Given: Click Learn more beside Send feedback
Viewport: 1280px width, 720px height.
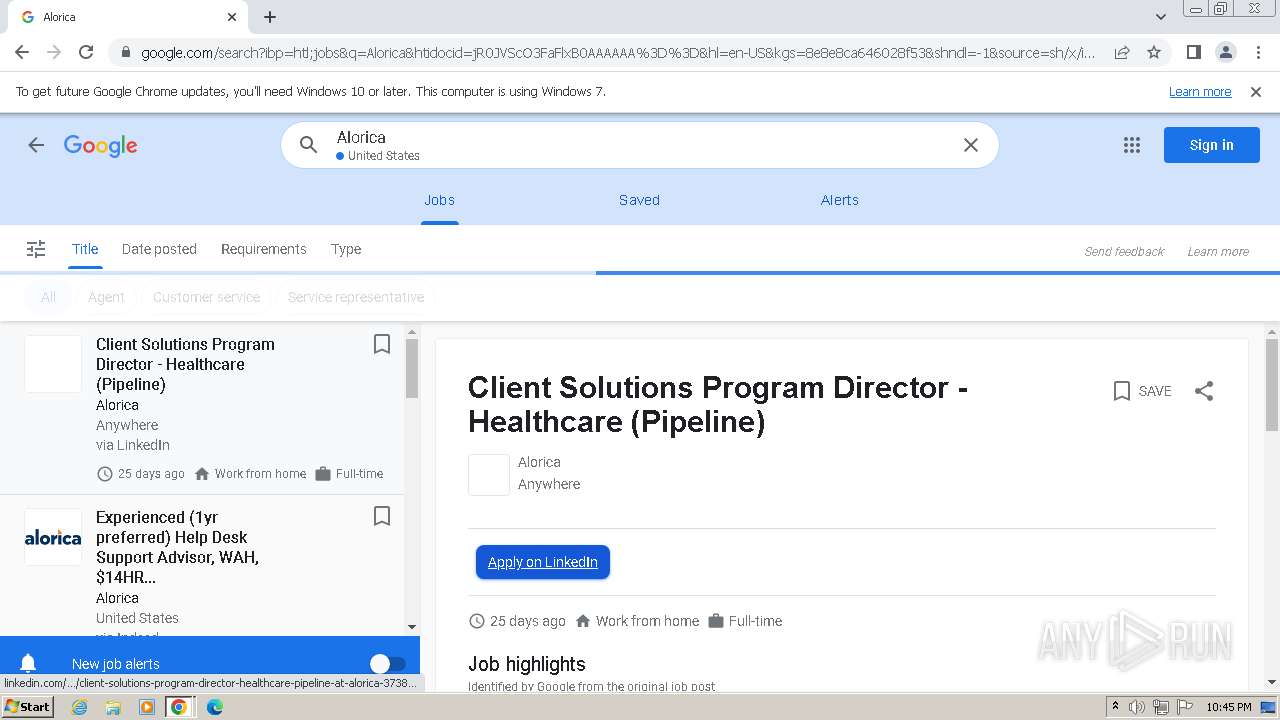Looking at the screenshot, I should pyautogui.click(x=1218, y=251).
